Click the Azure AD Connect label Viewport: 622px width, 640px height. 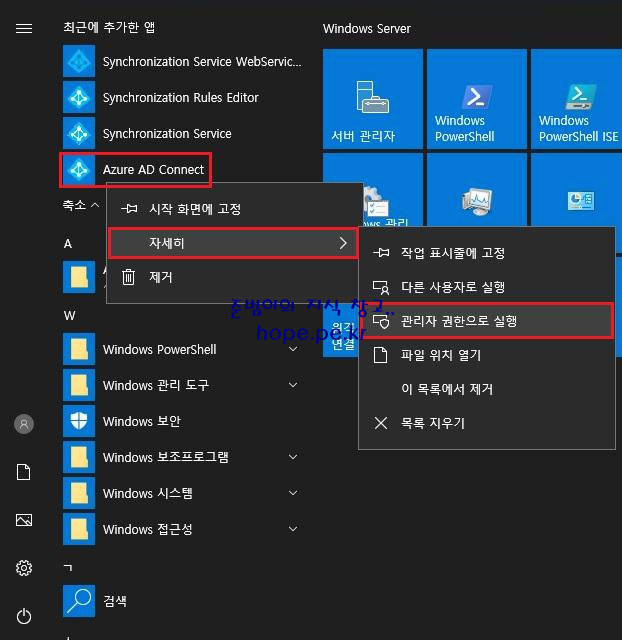[x=153, y=169]
